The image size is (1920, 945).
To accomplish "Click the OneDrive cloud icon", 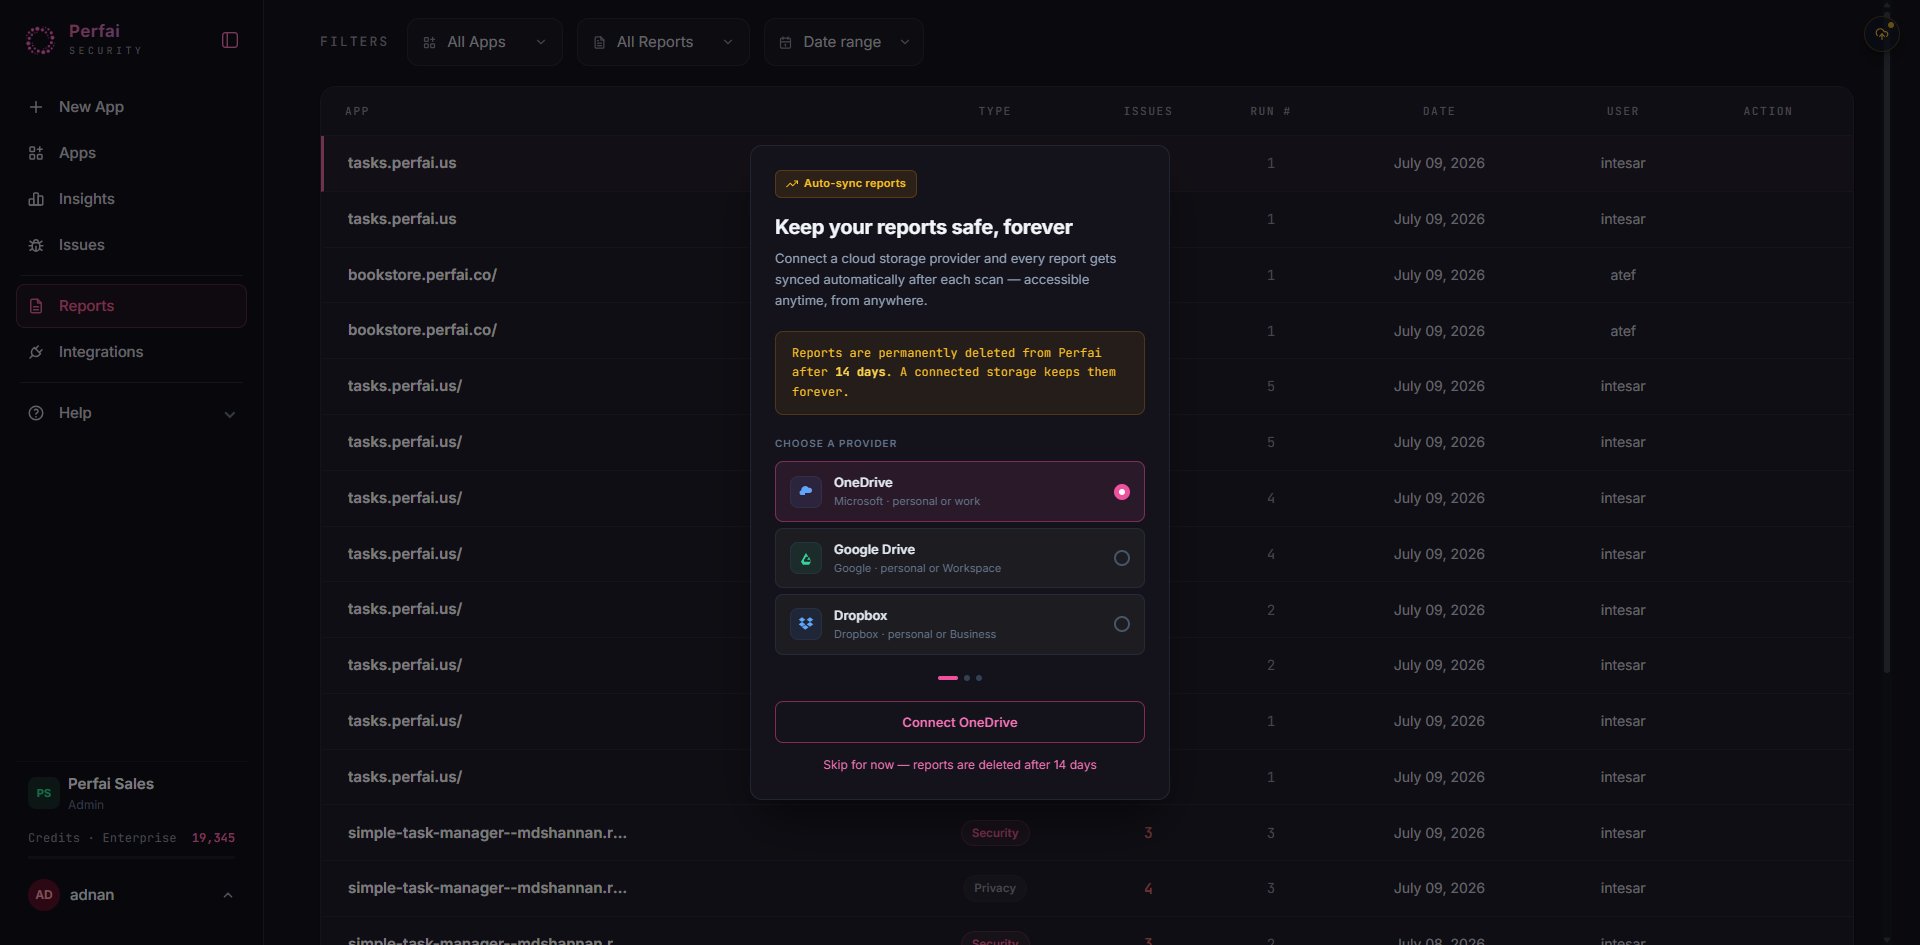I will pyautogui.click(x=806, y=491).
